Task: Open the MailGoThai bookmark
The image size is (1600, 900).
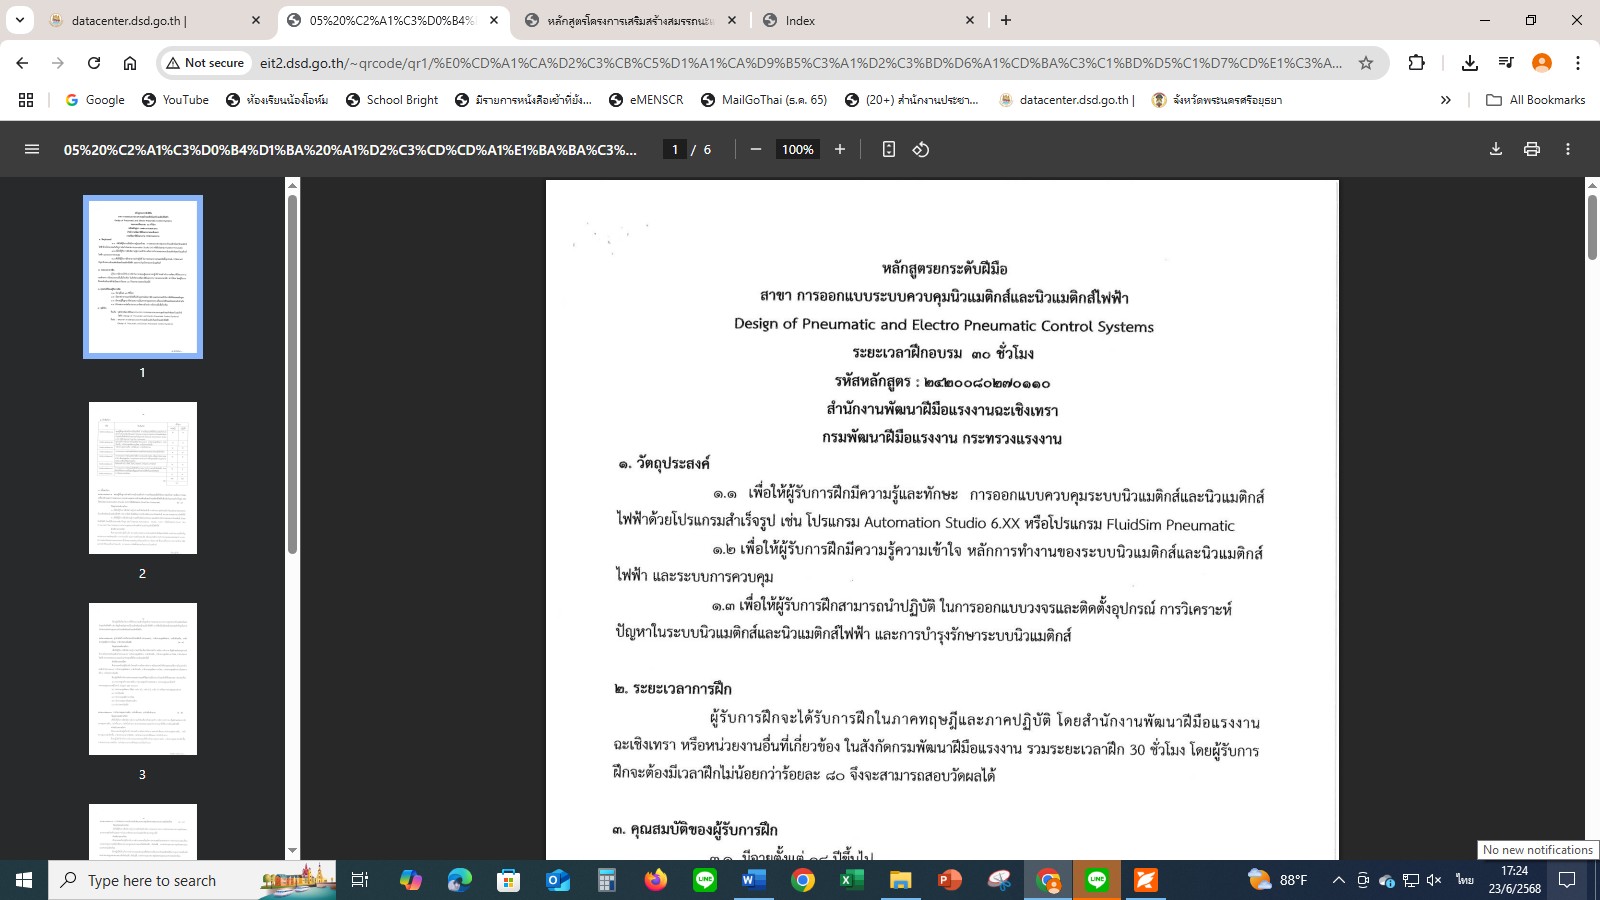Action: pyautogui.click(x=765, y=100)
